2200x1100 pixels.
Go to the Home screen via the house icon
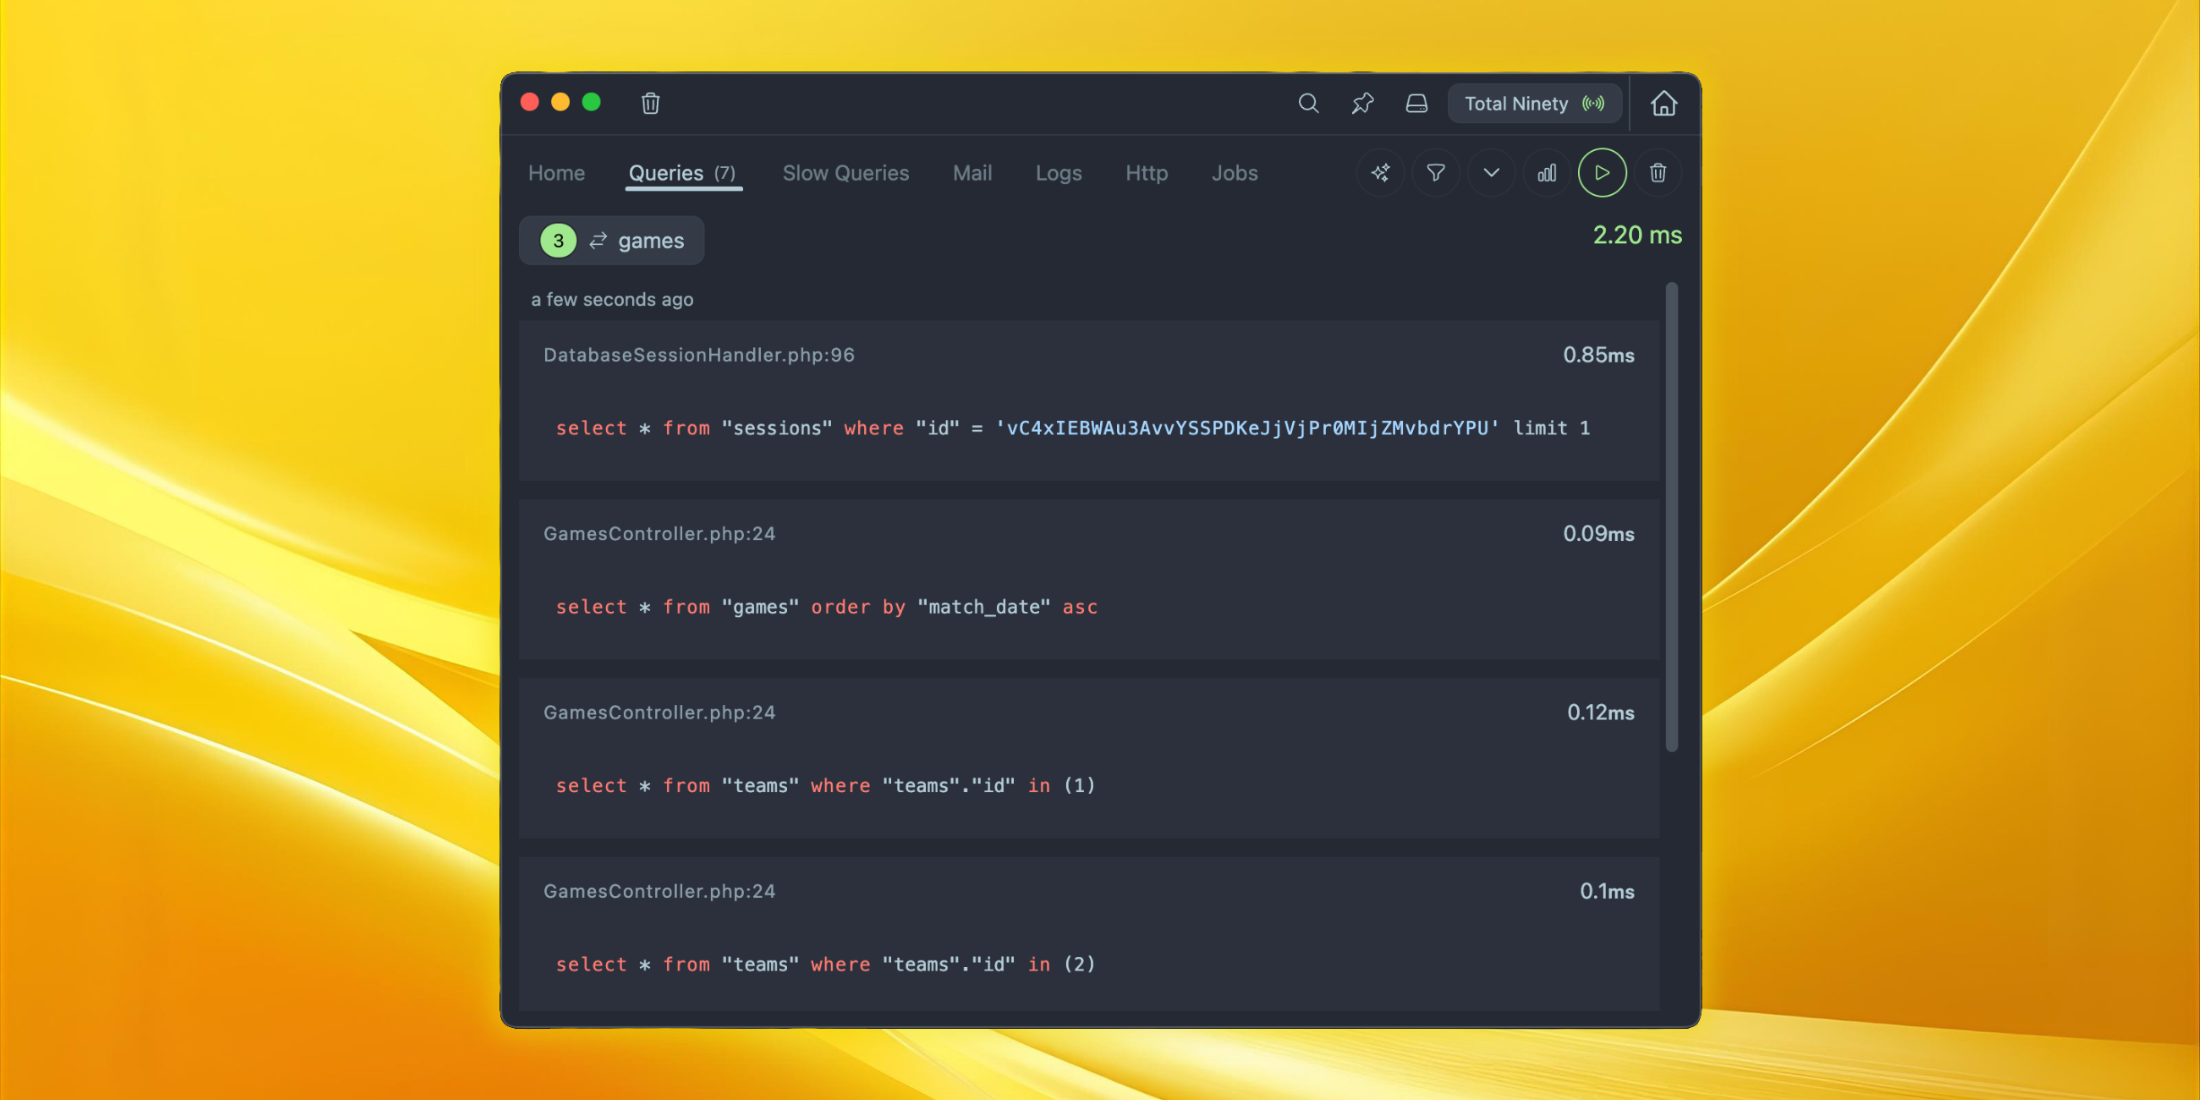coord(1663,103)
